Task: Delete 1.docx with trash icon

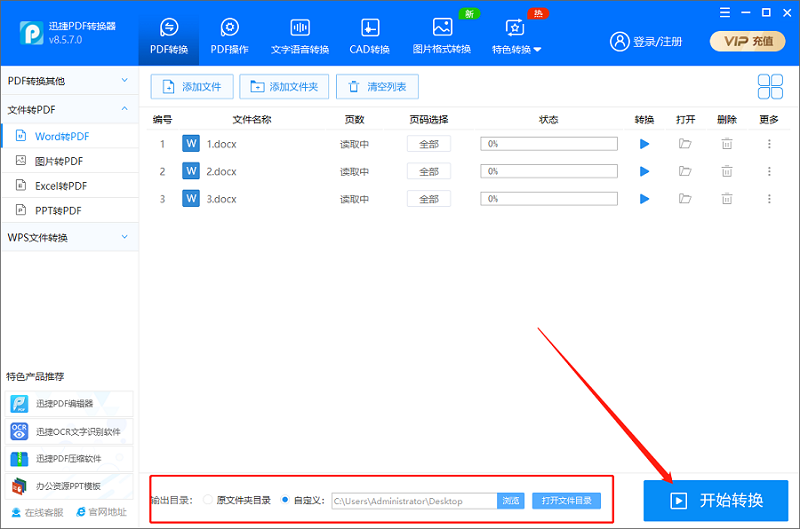Action: 727,144
